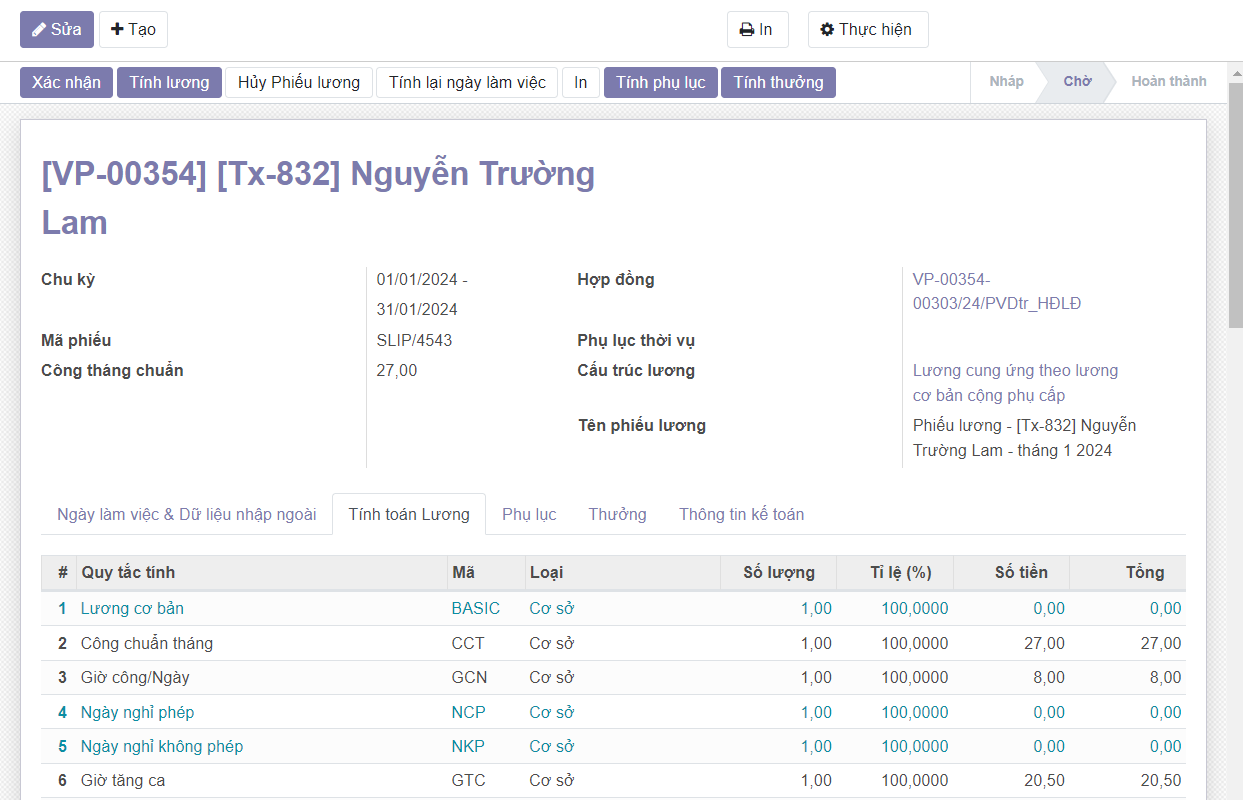Click the Sửa edit button
The width and height of the screenshot is (1243, 800).
click(57, 30)
